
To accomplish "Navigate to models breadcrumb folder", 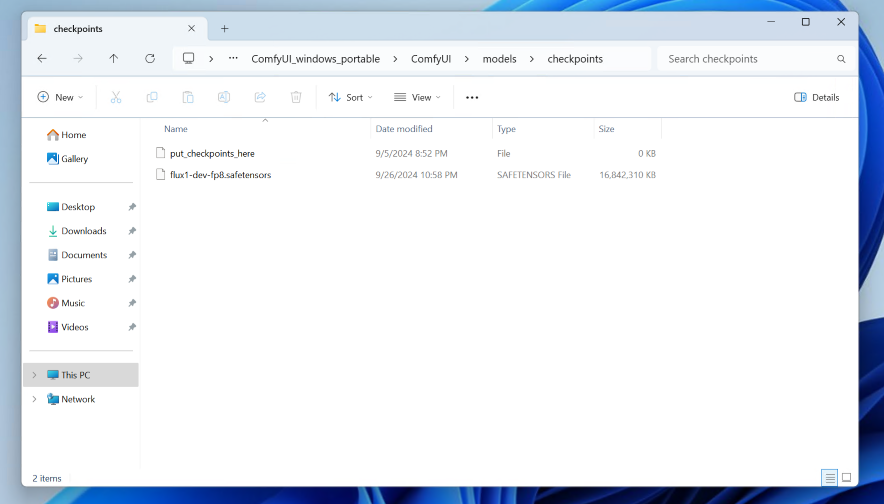I will point(499,59).
